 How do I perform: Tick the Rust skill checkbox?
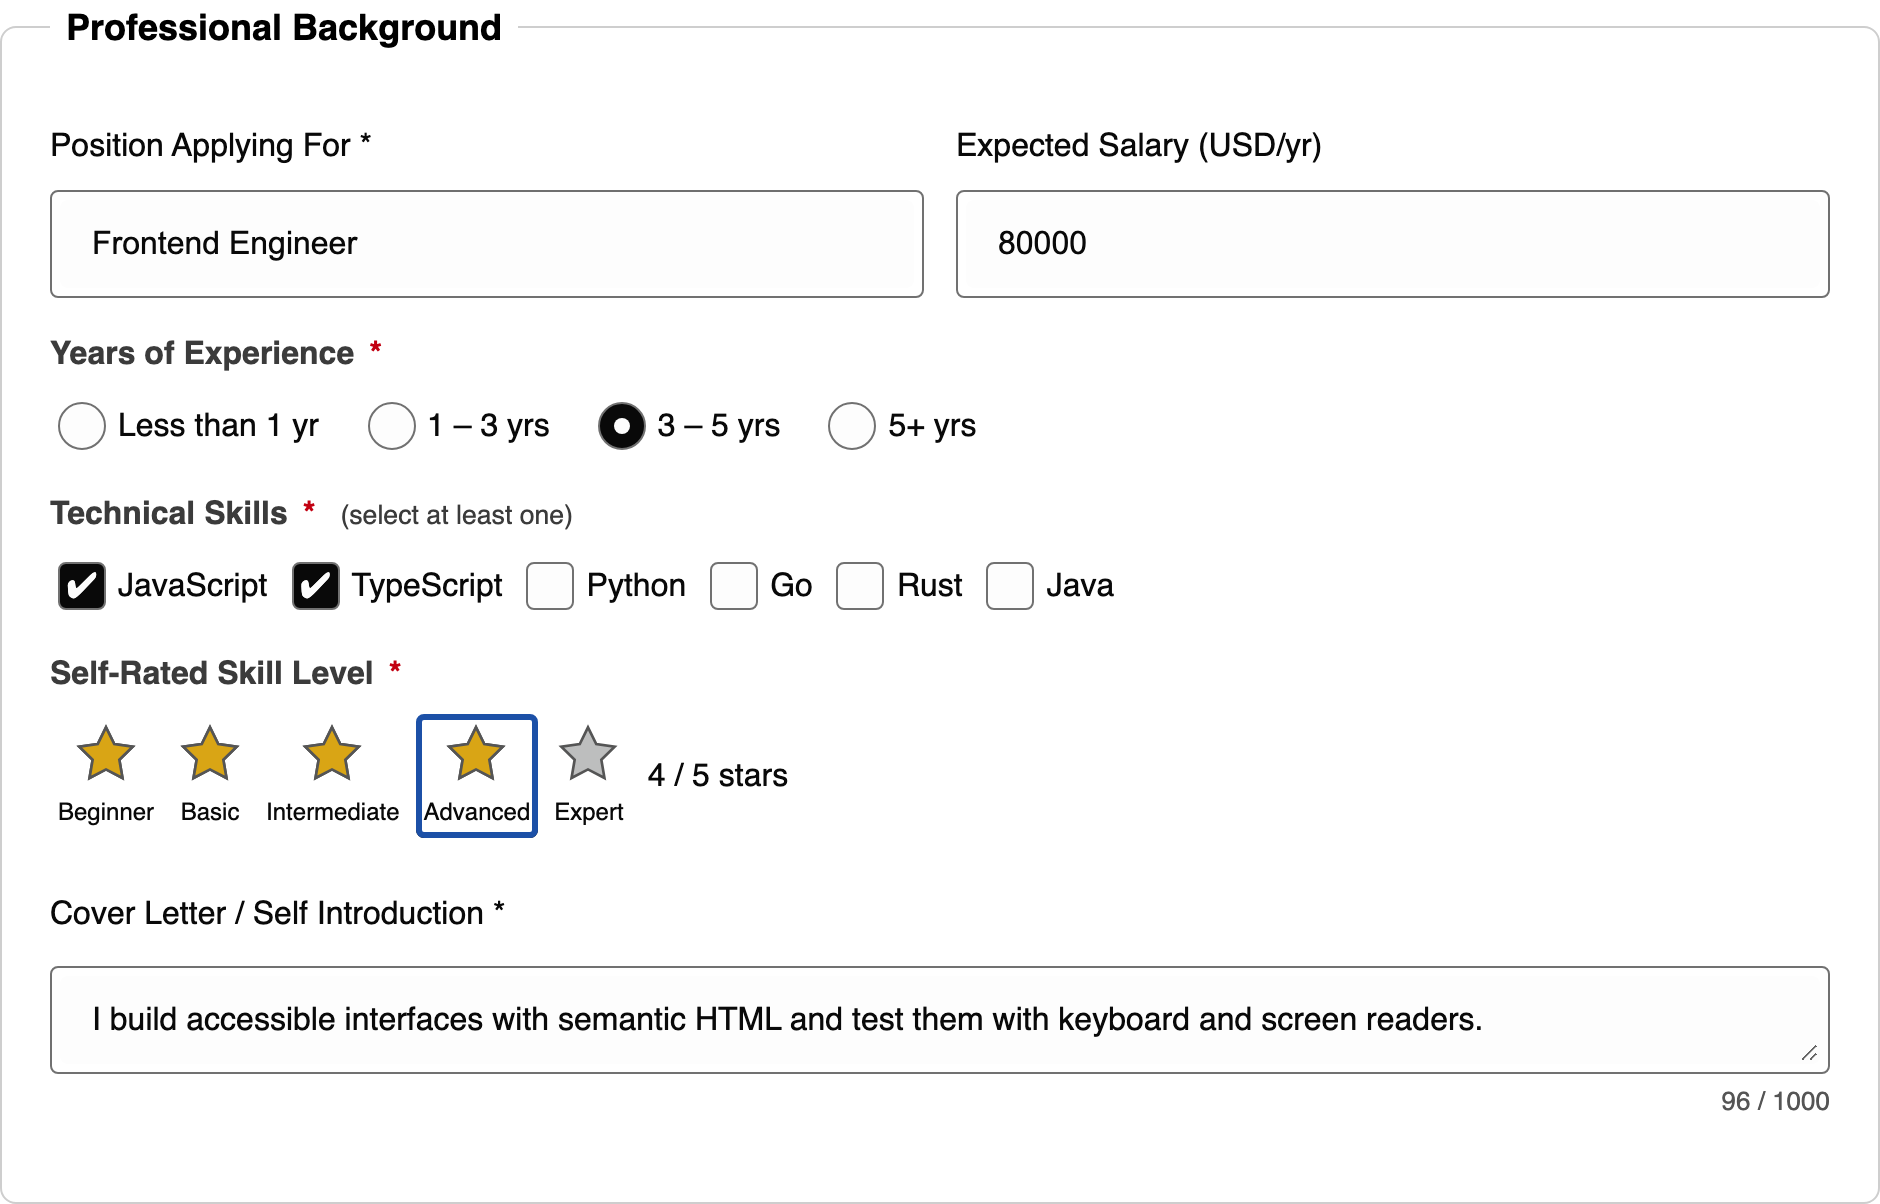coord(860,586)
